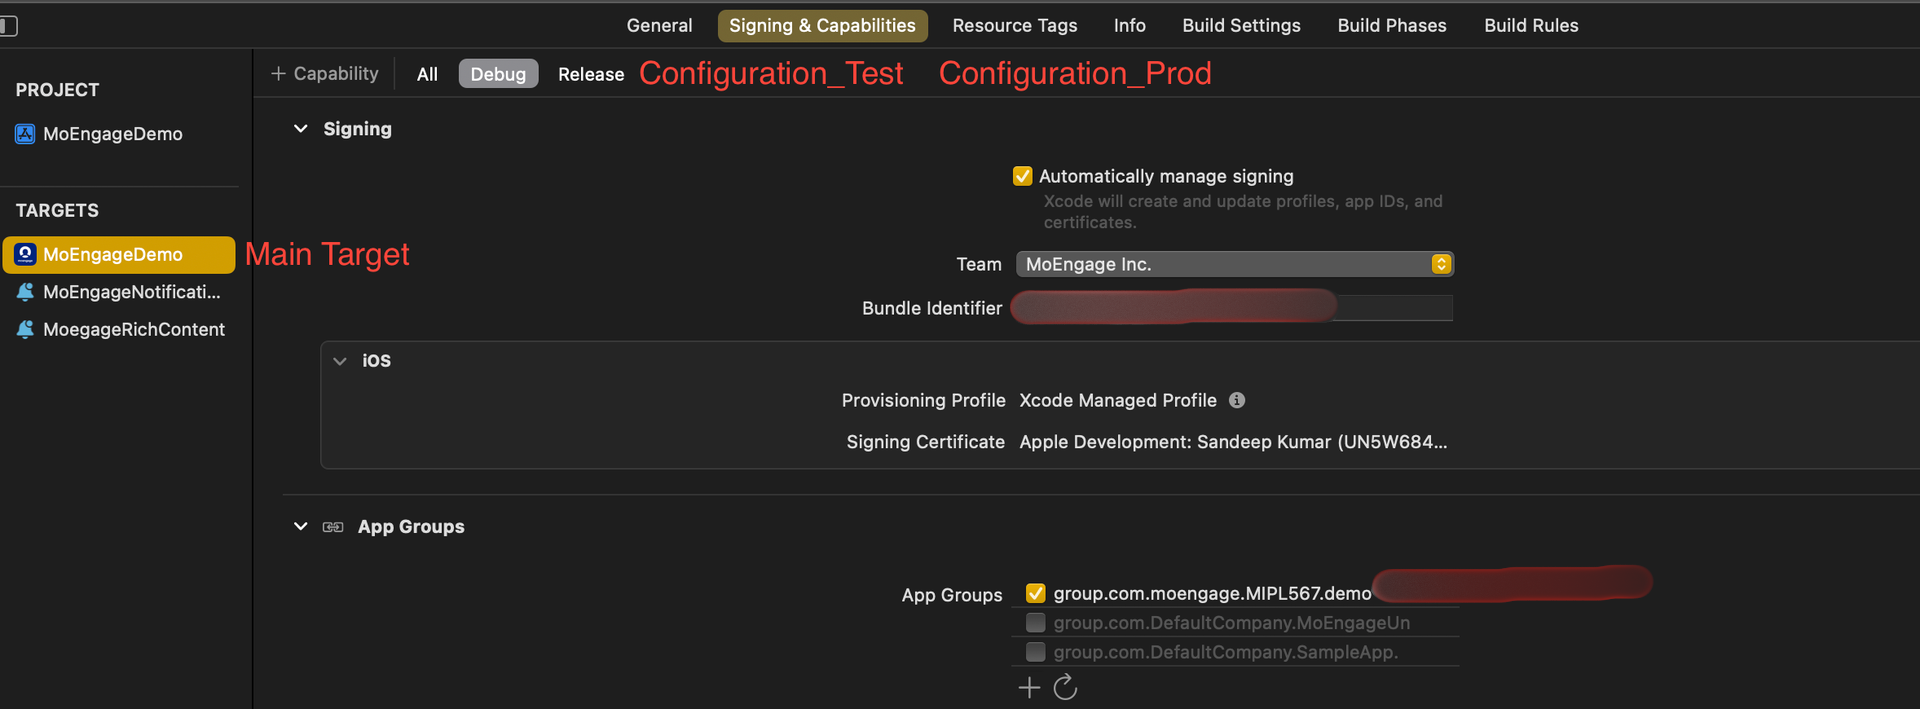1920x709 pixels.
Task: Click the MoEngageNotification extension bell icon
Action: [25, 292]
